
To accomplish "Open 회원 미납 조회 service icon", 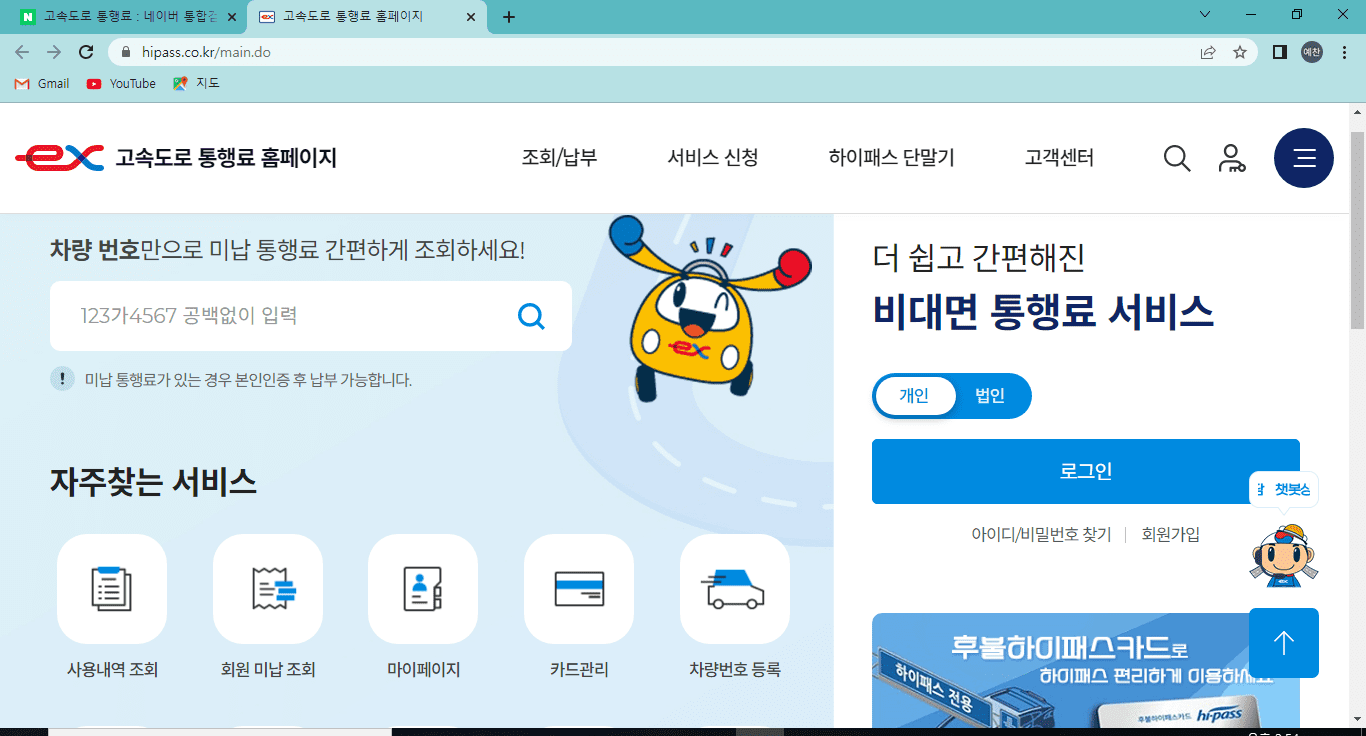I will [268, 589].
